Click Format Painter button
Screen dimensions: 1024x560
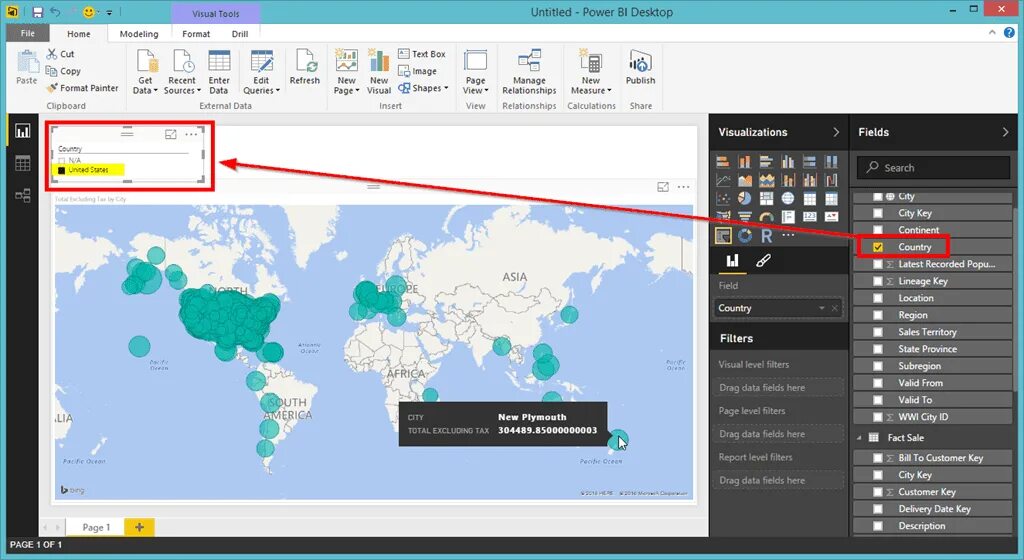coord(82,88)
